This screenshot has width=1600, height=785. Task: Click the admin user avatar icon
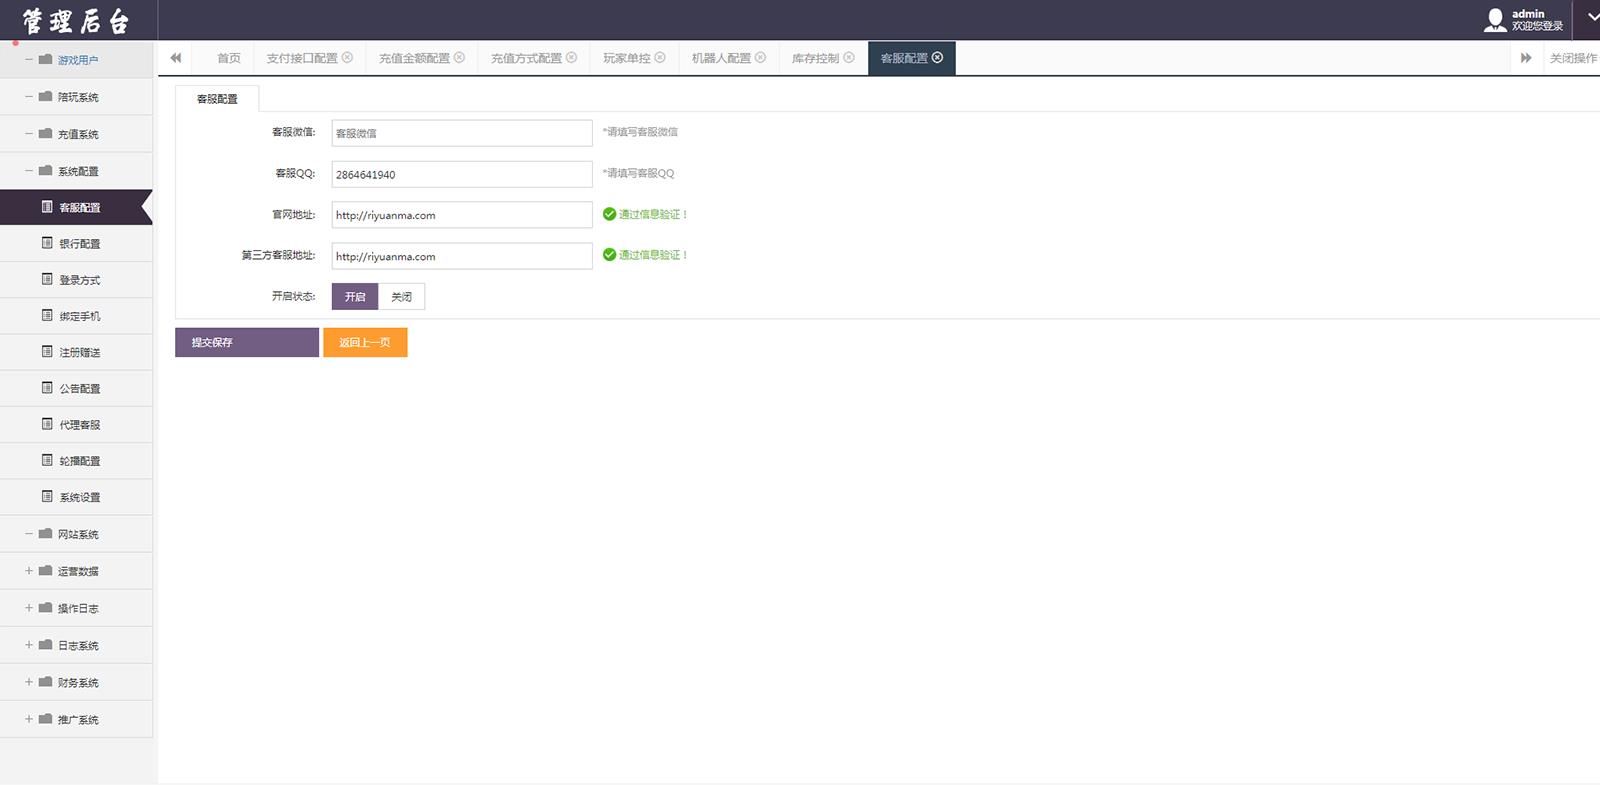[1495, 20]
